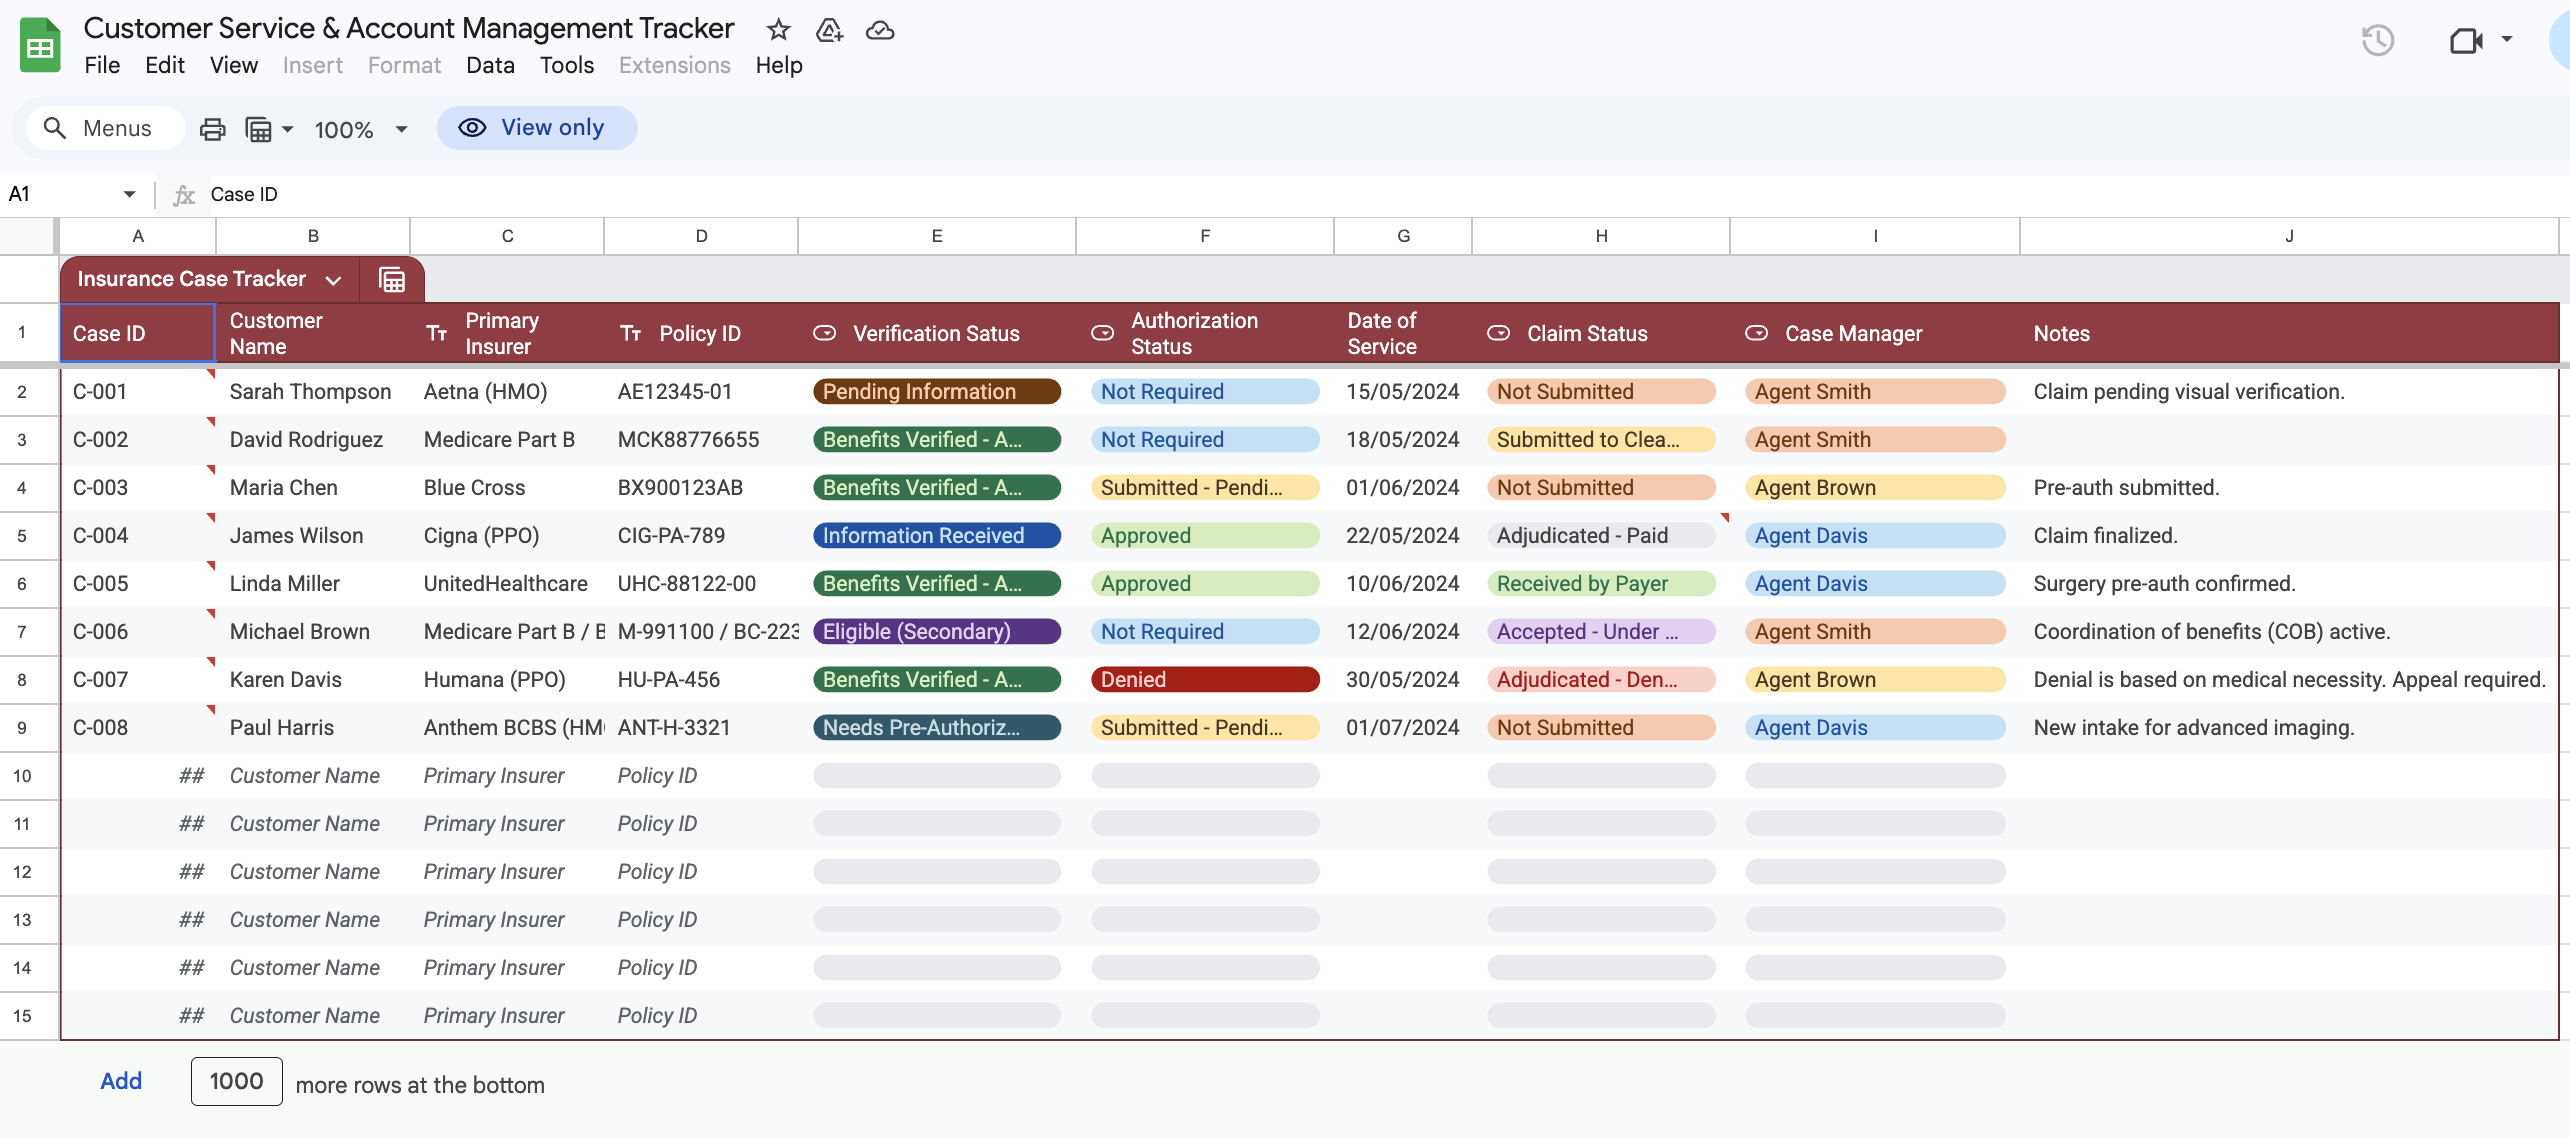Select the Case ID header cell

click(138, 334)
